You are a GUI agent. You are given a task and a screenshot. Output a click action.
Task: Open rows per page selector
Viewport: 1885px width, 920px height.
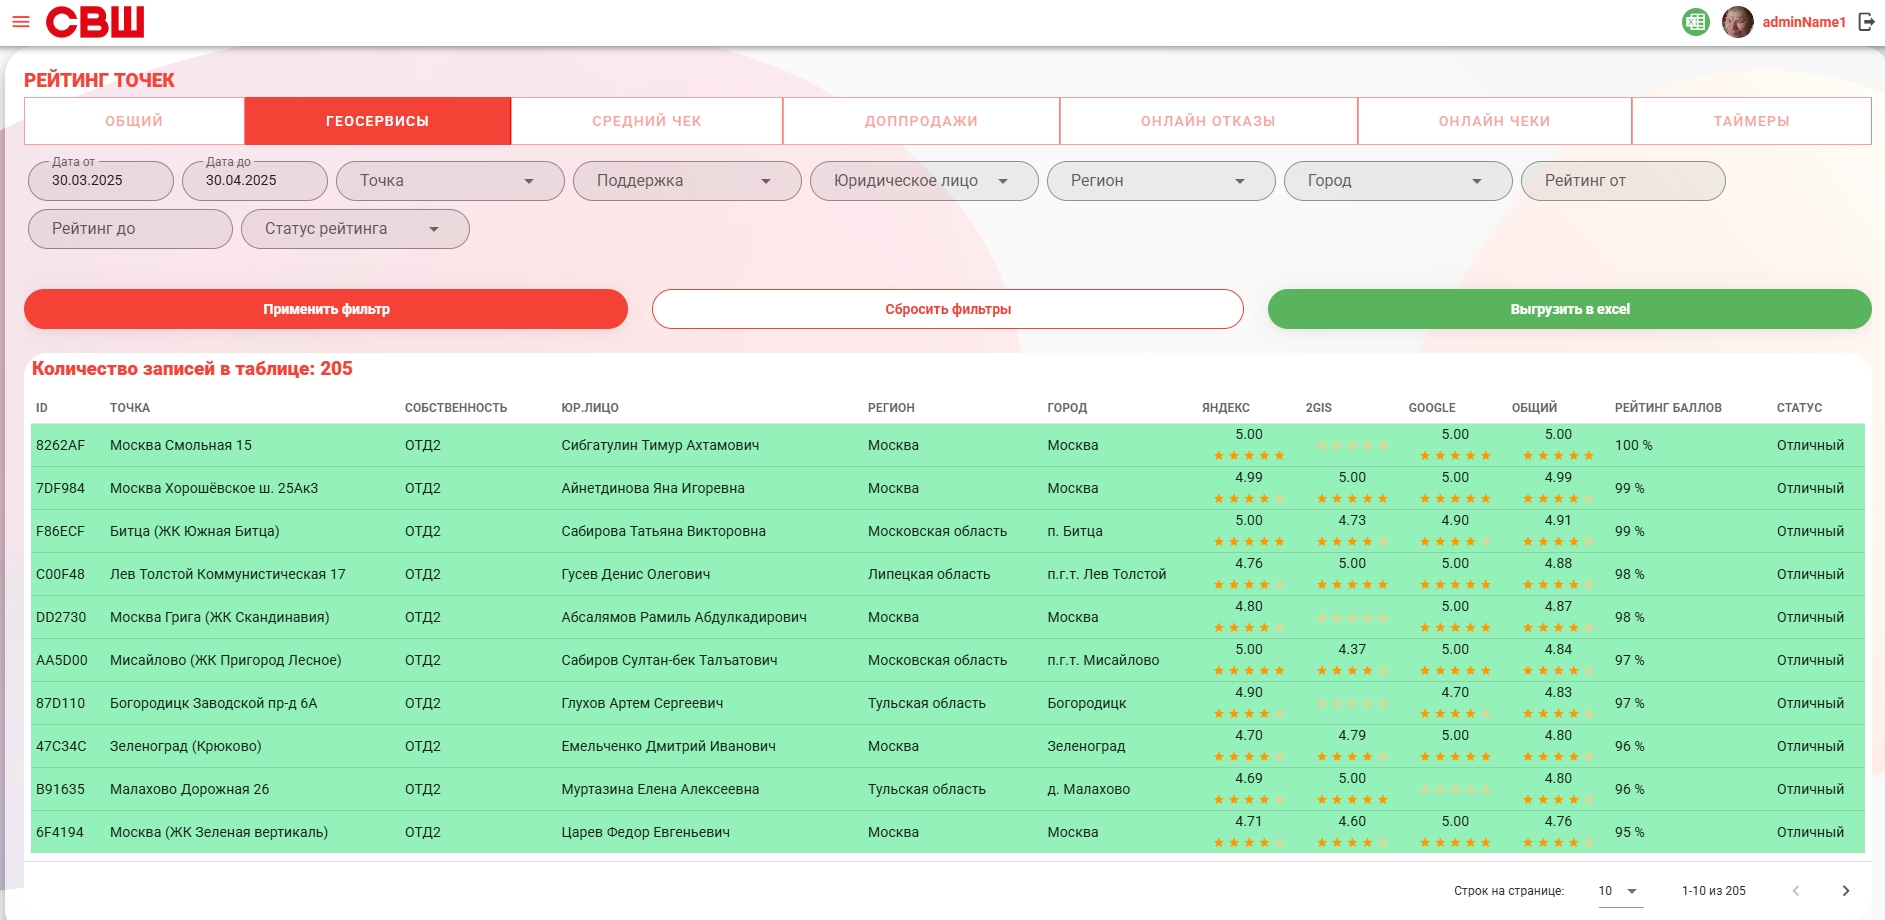pos(1620,891)
